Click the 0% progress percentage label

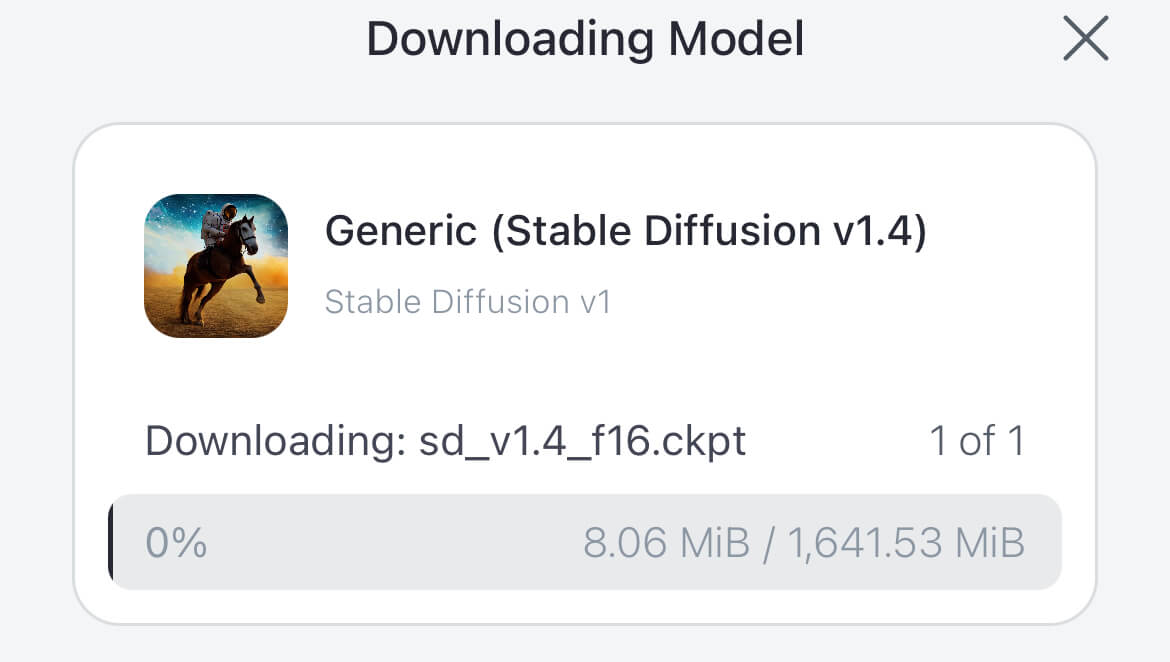pos(176,543)
